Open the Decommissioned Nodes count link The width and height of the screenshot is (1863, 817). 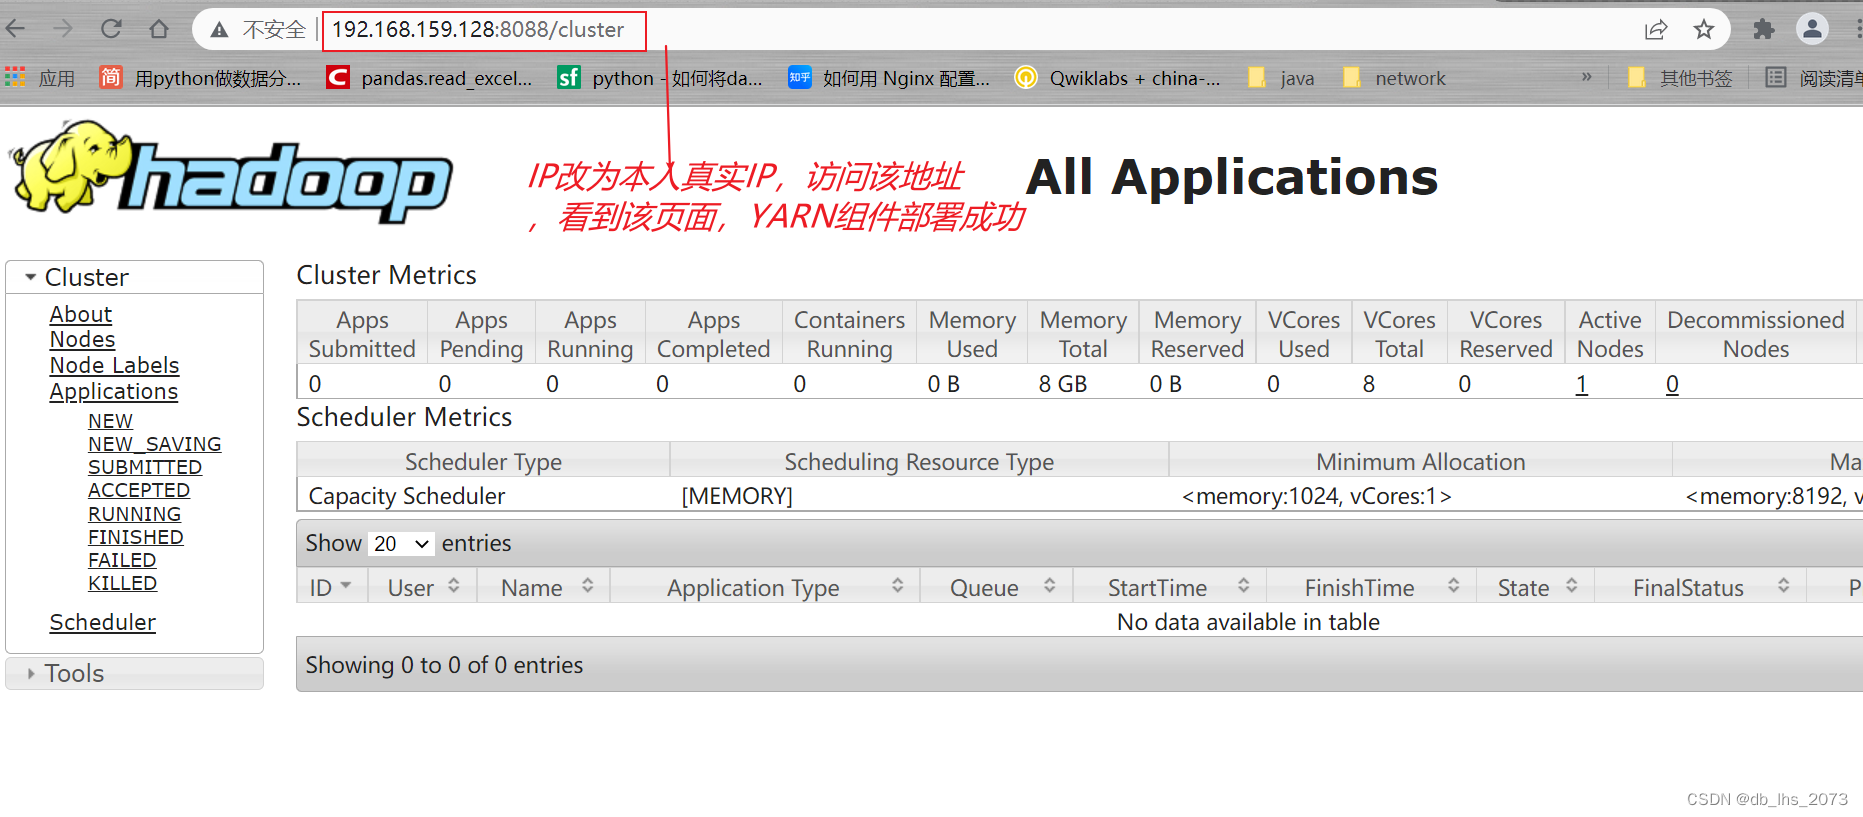coord(1672,384)
